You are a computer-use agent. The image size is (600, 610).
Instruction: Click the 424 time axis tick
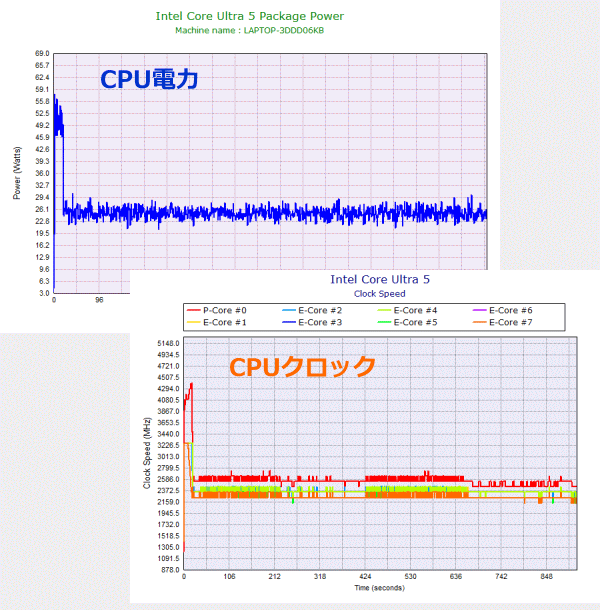365,576
